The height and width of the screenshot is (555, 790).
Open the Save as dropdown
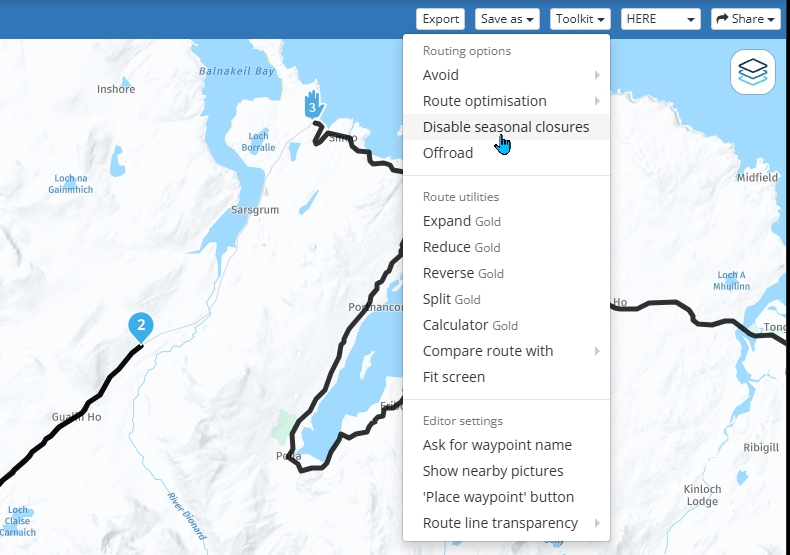click(x=508, y=19)
